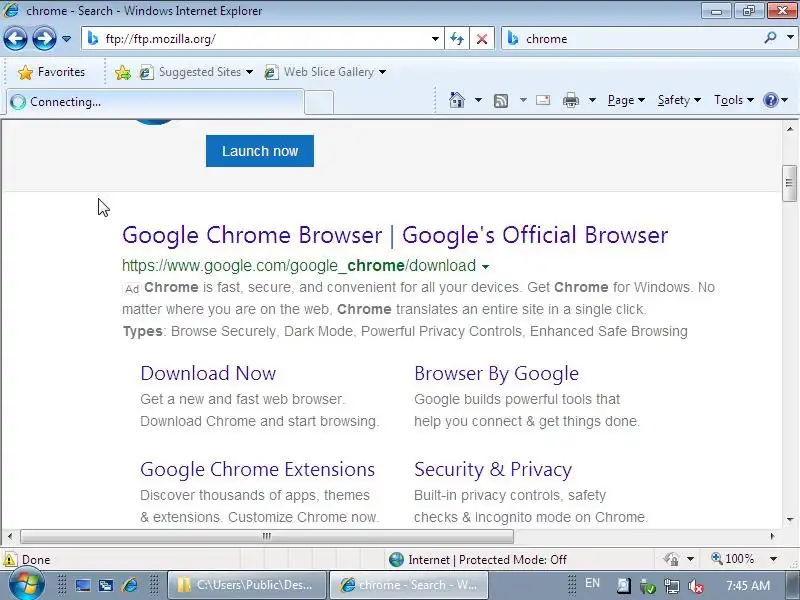Open the 'Download Now' link
This screenshot has width=800, height=600.
click(x=208, y=373)
